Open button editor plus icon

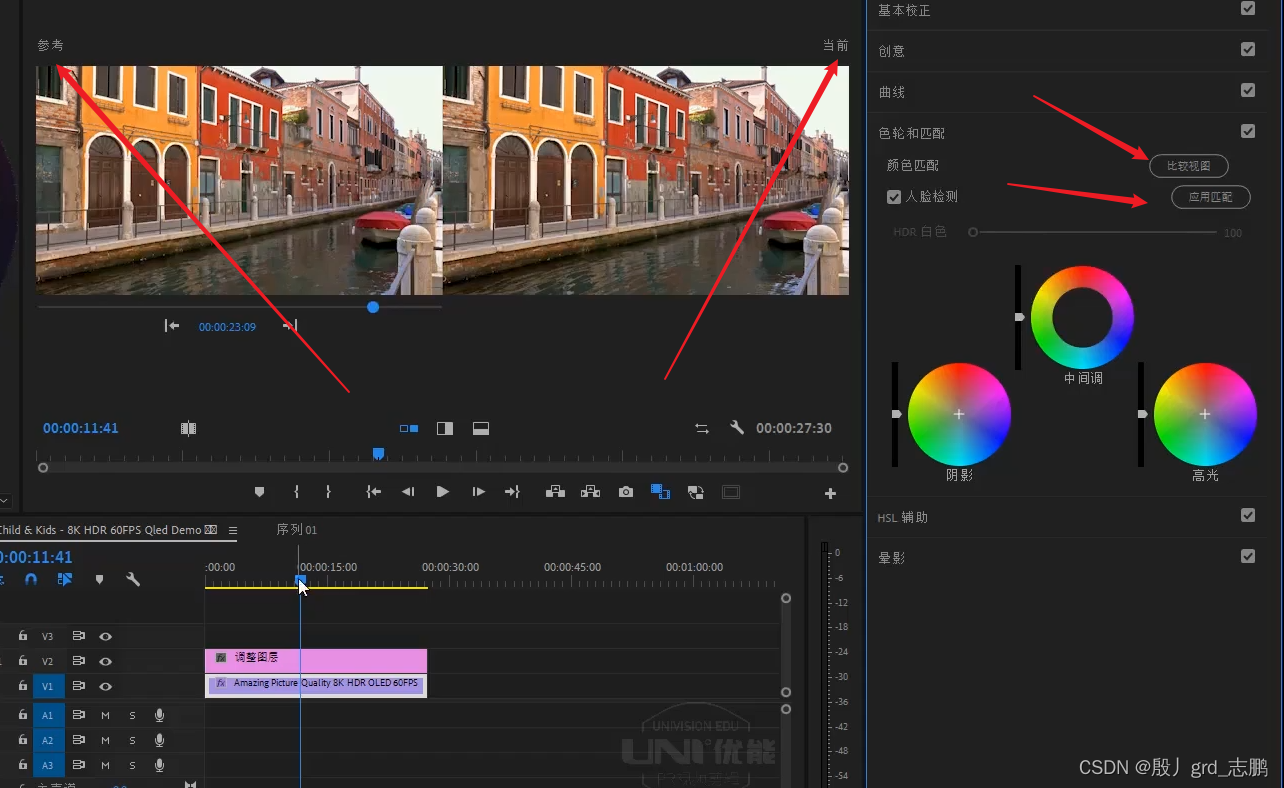point(830,493)
